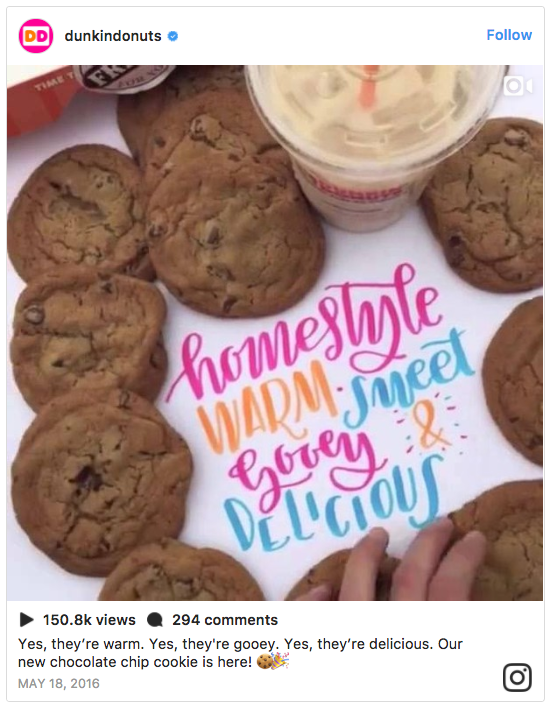Click the party popper emoji in caption
Screen dimensions: 552x710
pos(281,661)
